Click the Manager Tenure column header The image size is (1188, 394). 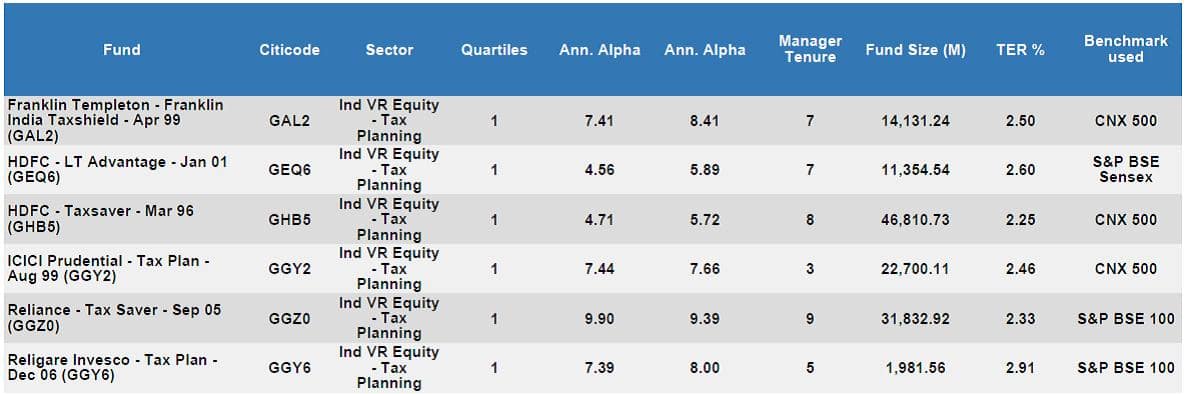pos(810,49)
